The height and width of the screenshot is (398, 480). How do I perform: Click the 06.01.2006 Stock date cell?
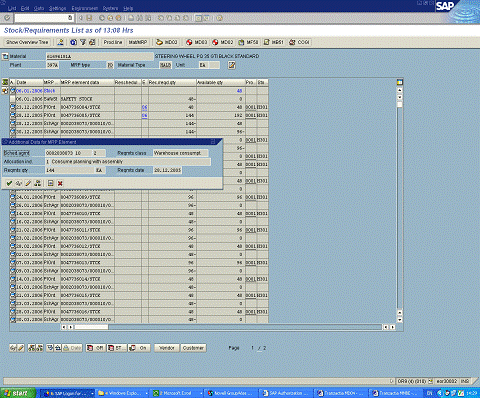pos(29,91)
